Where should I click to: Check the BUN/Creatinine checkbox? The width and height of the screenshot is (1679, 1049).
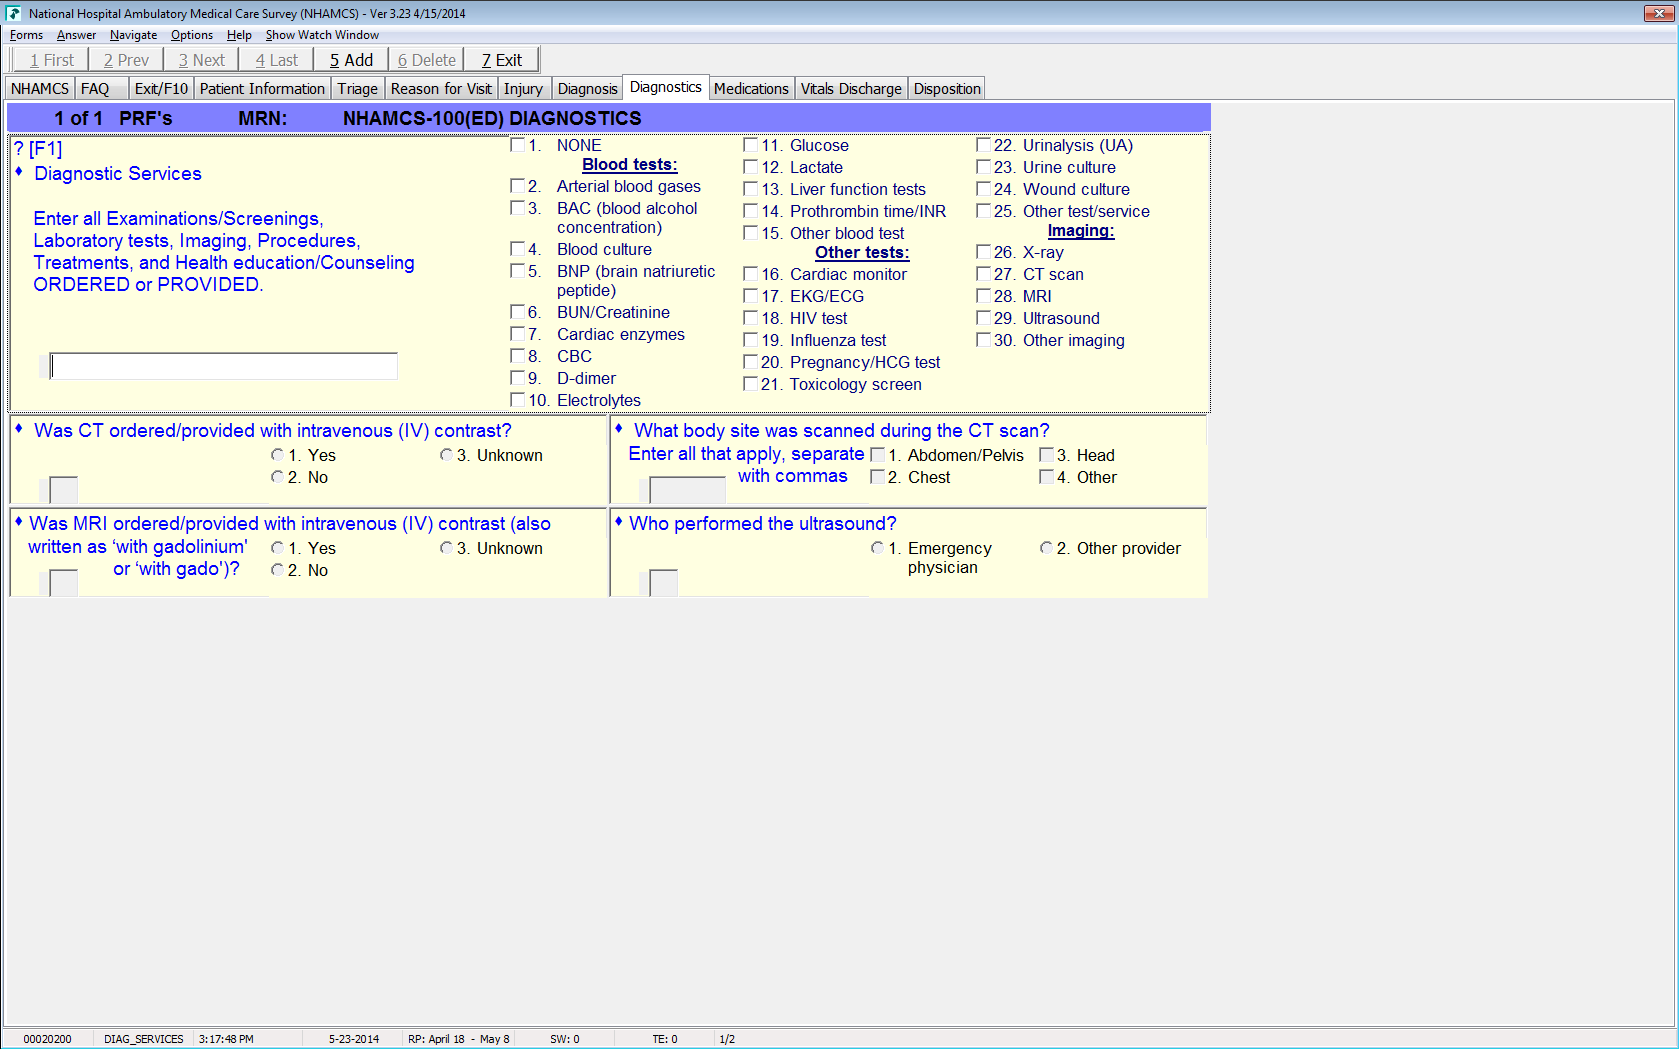[x=518, y=312]
